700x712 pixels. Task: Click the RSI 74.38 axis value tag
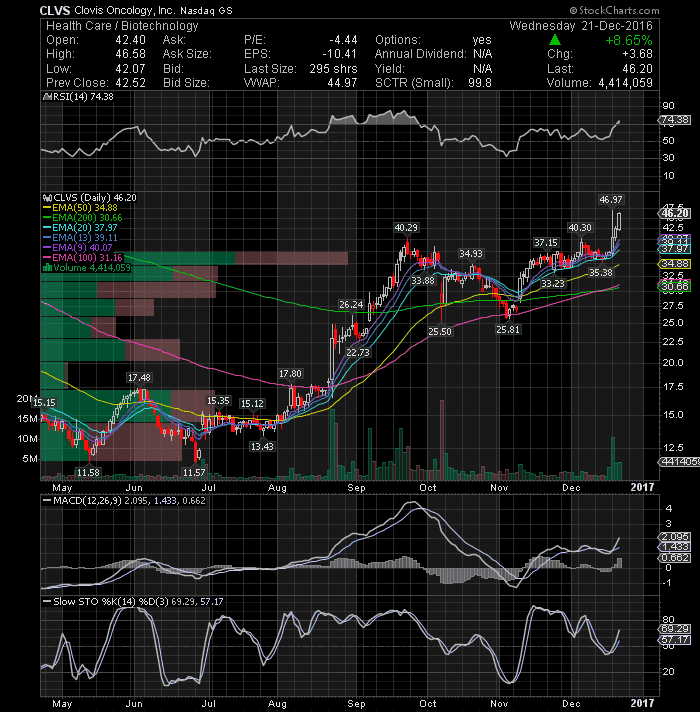(x=675, y=120)
